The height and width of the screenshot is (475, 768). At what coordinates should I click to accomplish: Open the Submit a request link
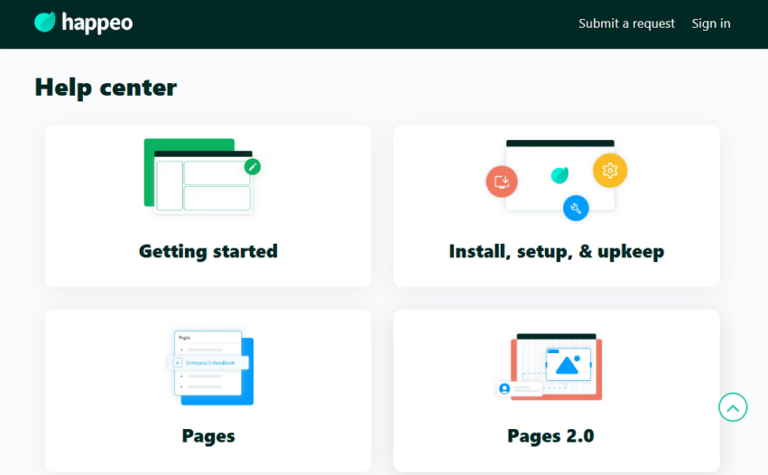point(626,24)
